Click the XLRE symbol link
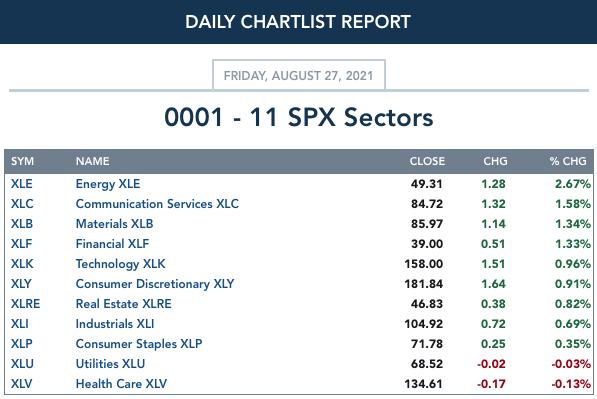Viewport: 597px width, 399px height. [26, 304]
